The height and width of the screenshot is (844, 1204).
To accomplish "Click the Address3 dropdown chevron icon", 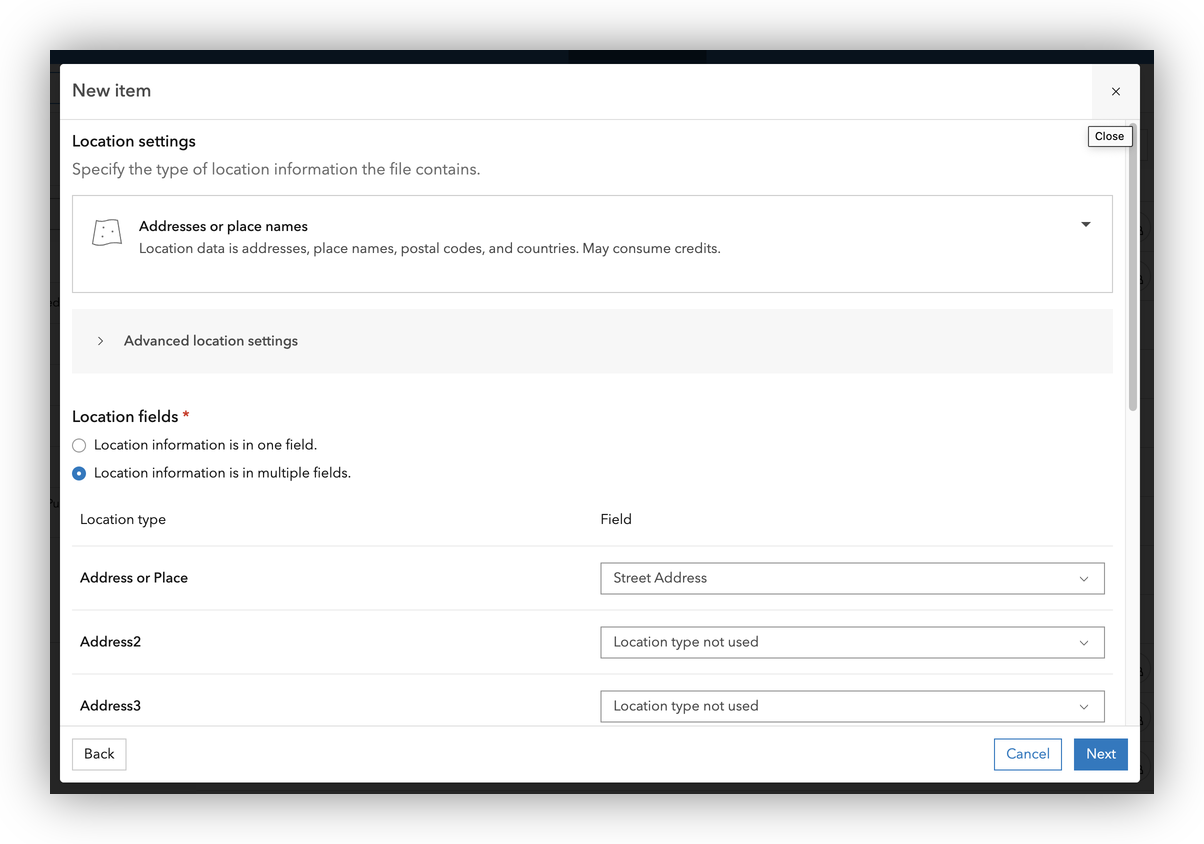I will coord(1083,707).
